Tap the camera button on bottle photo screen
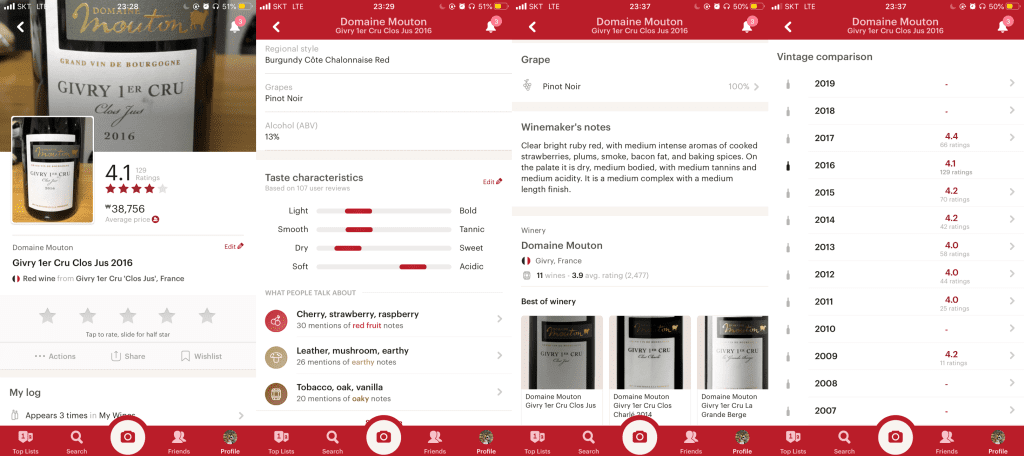Viewport: 1024px width, 456px height. pos(128,436)
